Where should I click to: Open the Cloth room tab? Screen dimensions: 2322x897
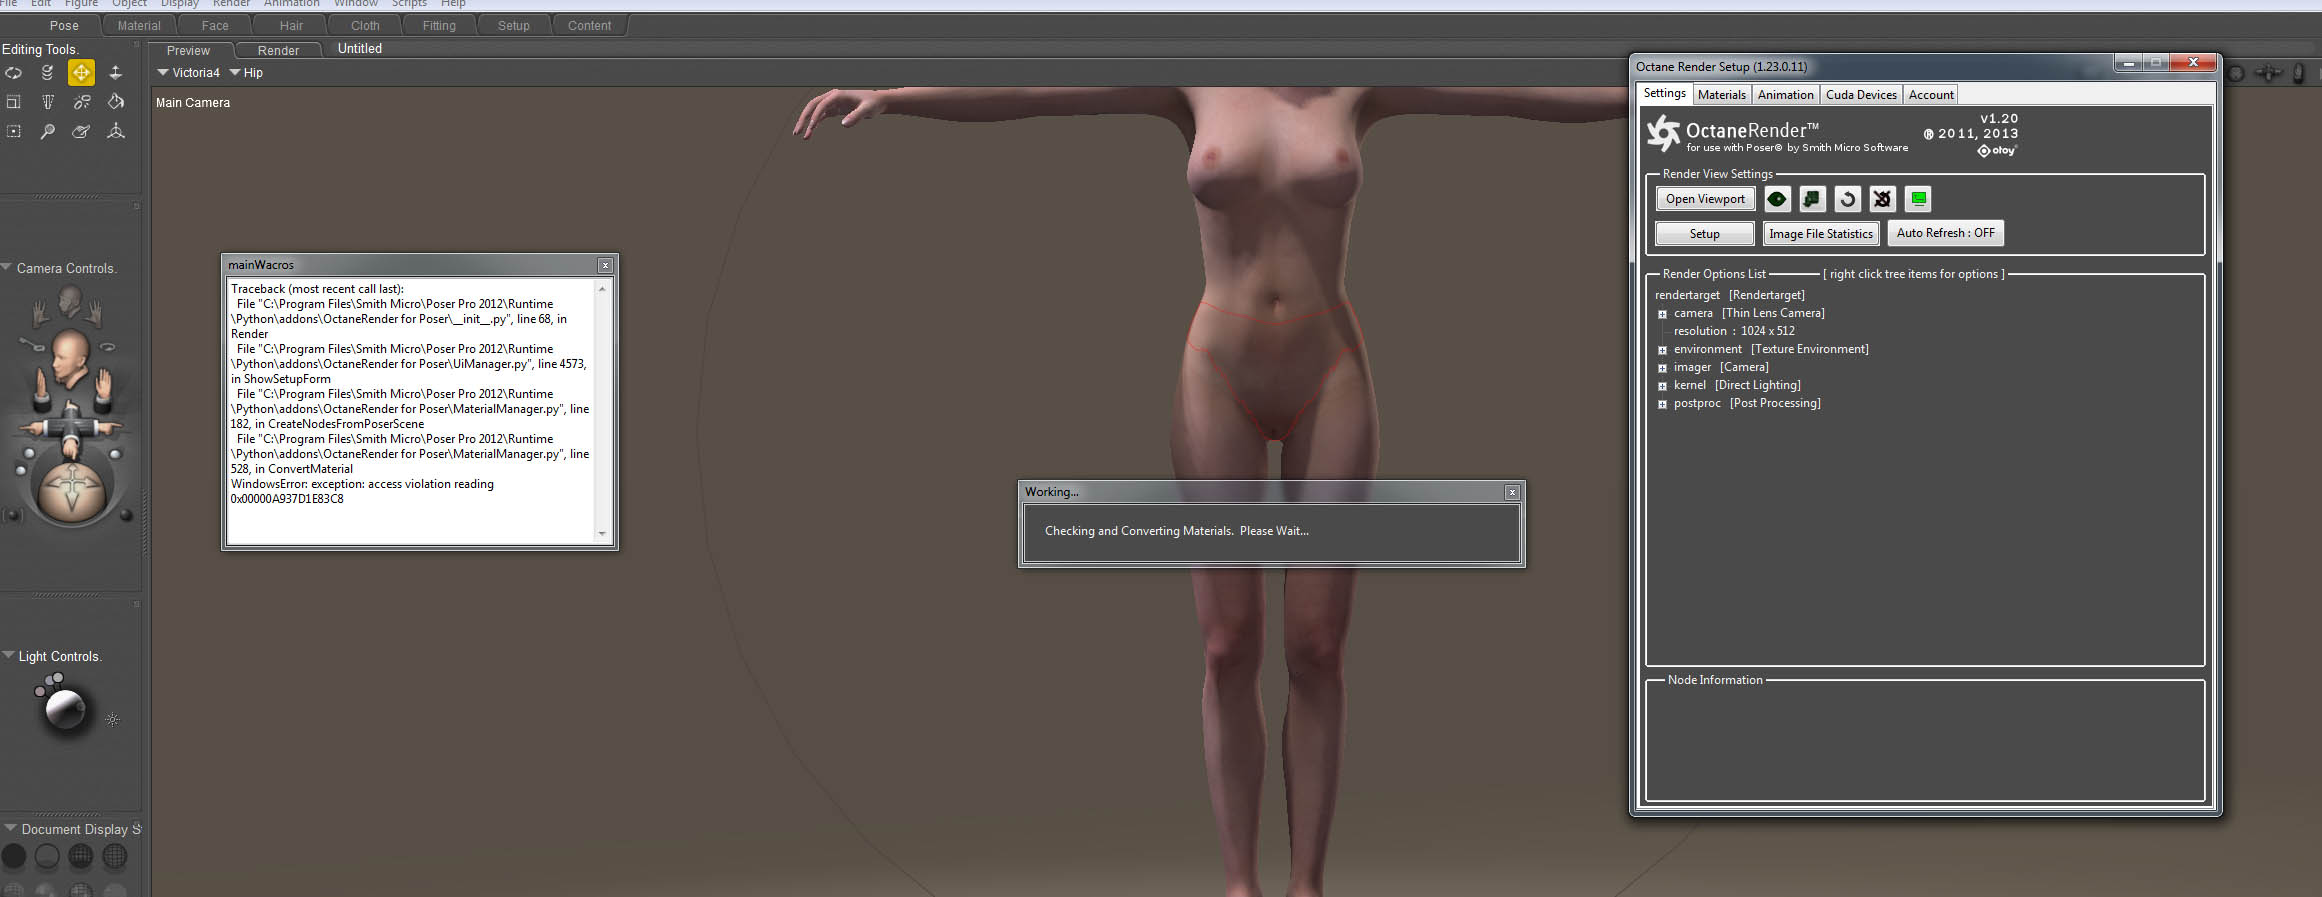tap(365, 26)
